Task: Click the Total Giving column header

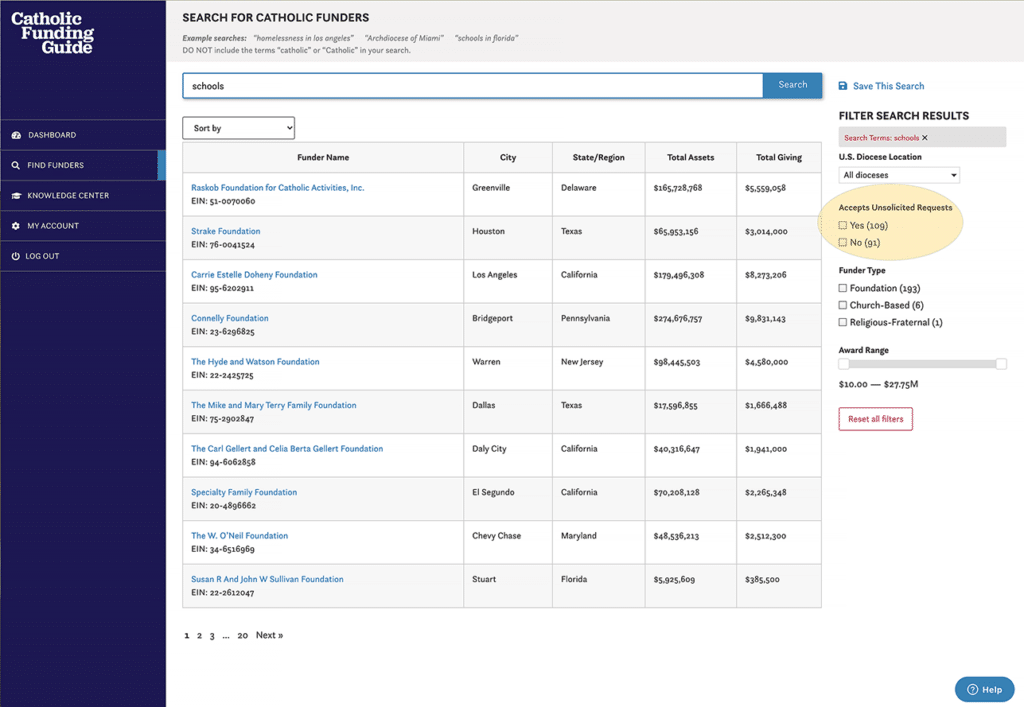Action: tap(778, 157)
